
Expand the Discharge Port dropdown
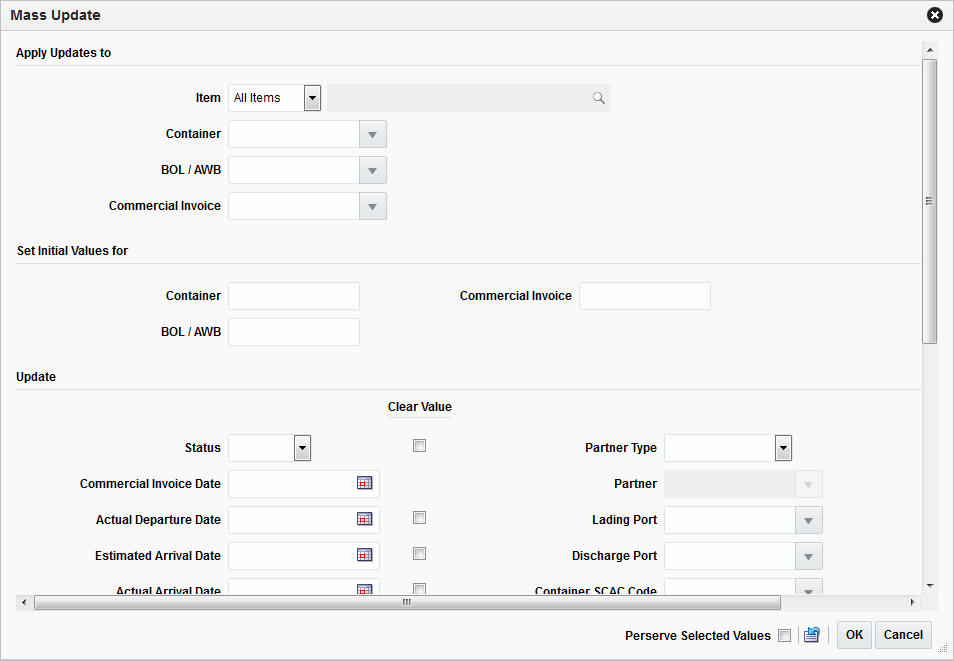(x=809, y=556)
